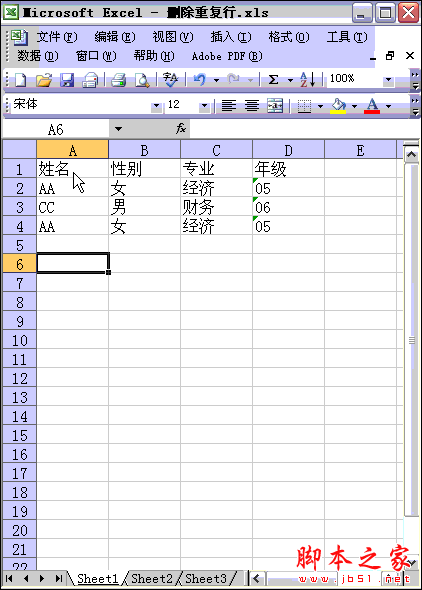
Task: Print the sheet using the printer icon
Action: click(x=118, y=80)
